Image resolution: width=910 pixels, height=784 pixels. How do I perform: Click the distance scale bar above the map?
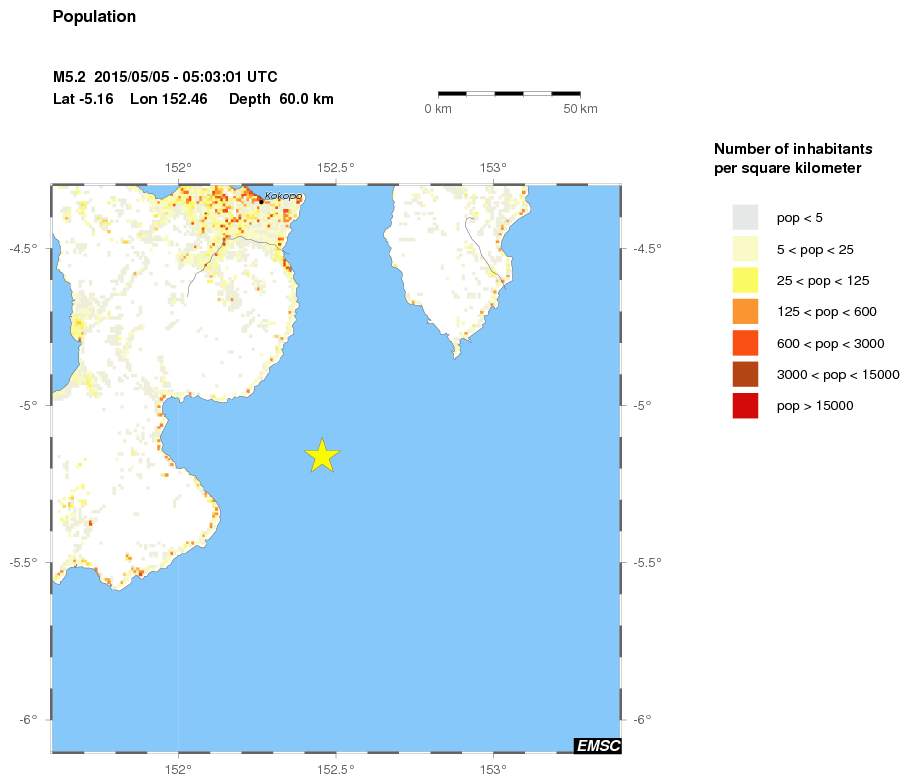coord(509,93)
